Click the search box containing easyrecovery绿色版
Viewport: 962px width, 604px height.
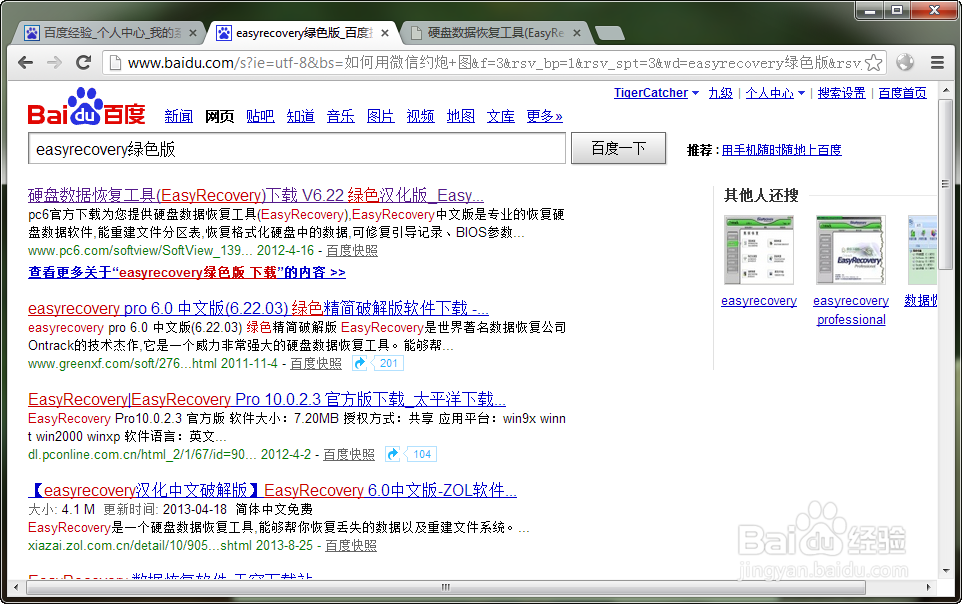point(297,149)
